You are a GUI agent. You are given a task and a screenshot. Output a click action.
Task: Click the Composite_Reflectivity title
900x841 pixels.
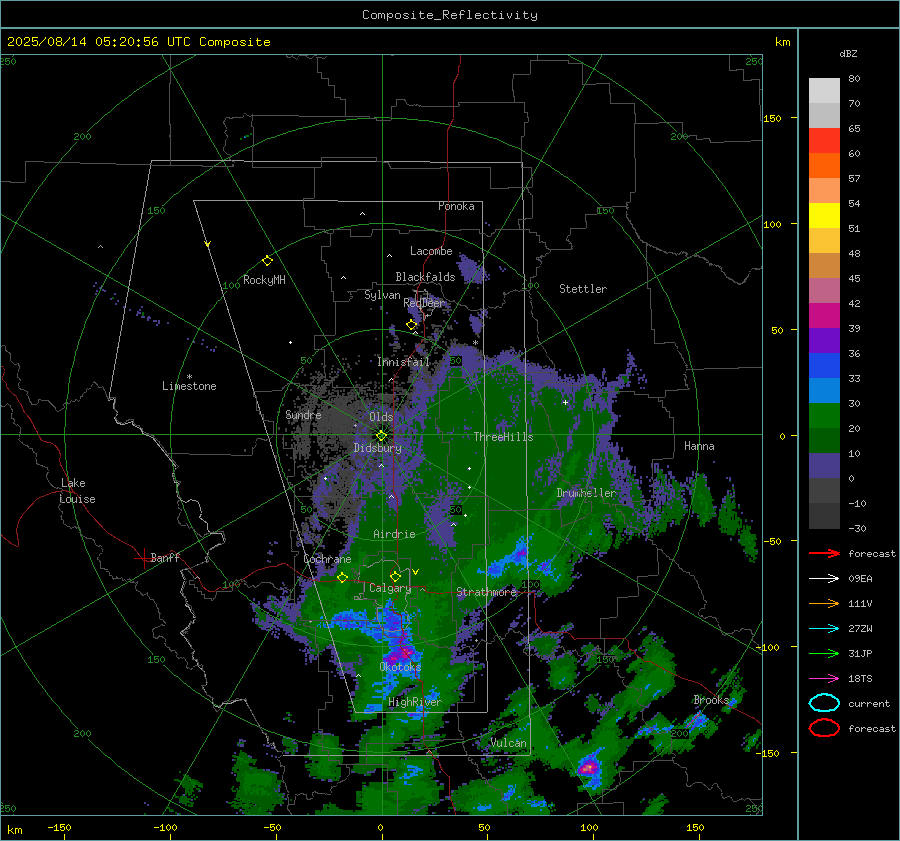click(450, 15)
